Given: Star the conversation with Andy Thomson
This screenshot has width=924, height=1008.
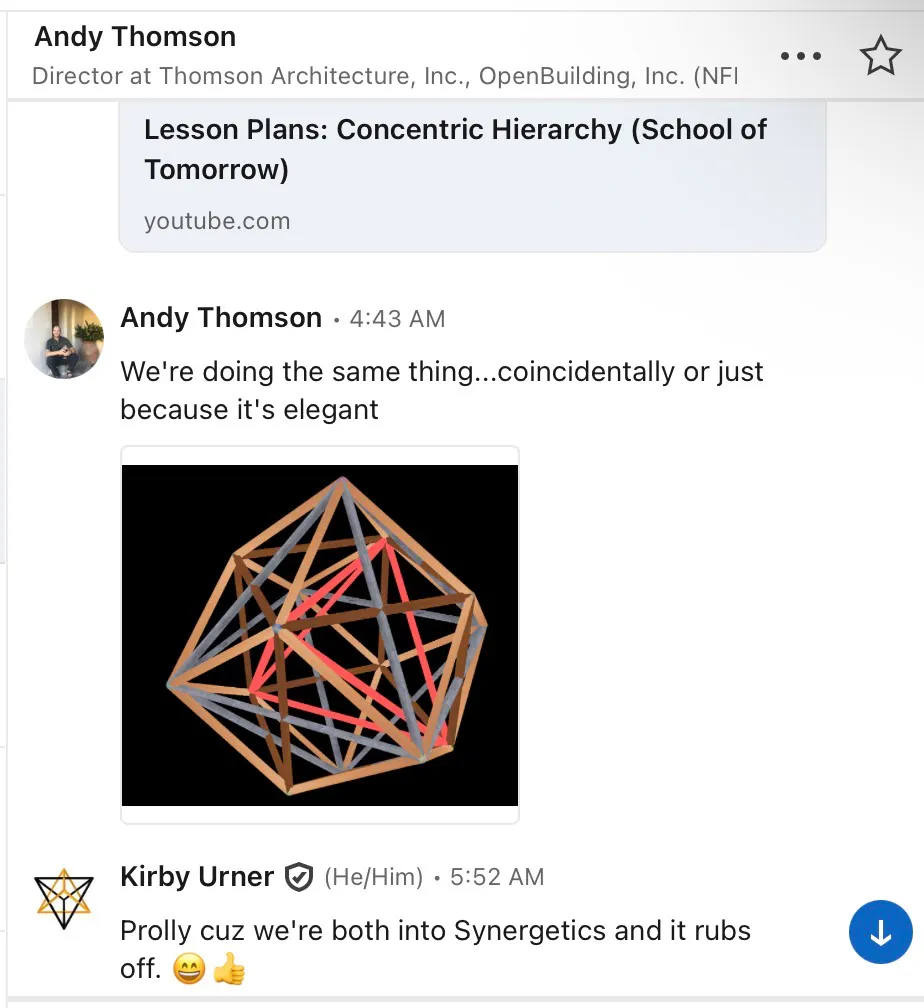Looking at the screenshot, I should [880, 57].
